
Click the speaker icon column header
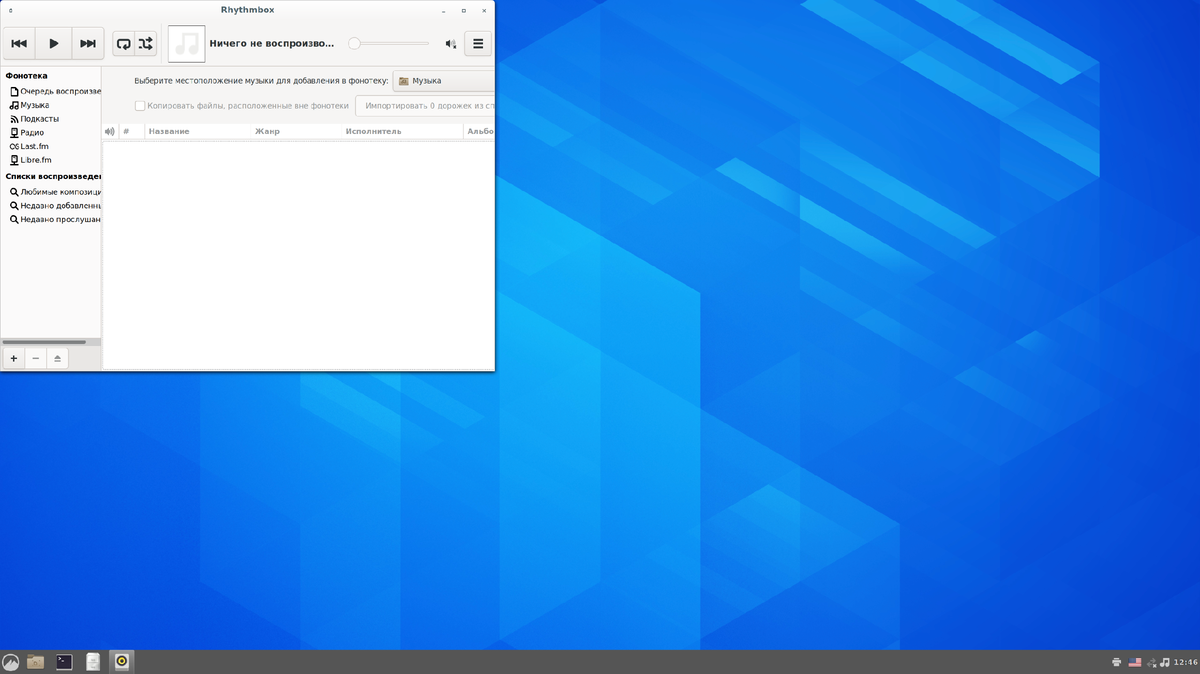point(110,131)
